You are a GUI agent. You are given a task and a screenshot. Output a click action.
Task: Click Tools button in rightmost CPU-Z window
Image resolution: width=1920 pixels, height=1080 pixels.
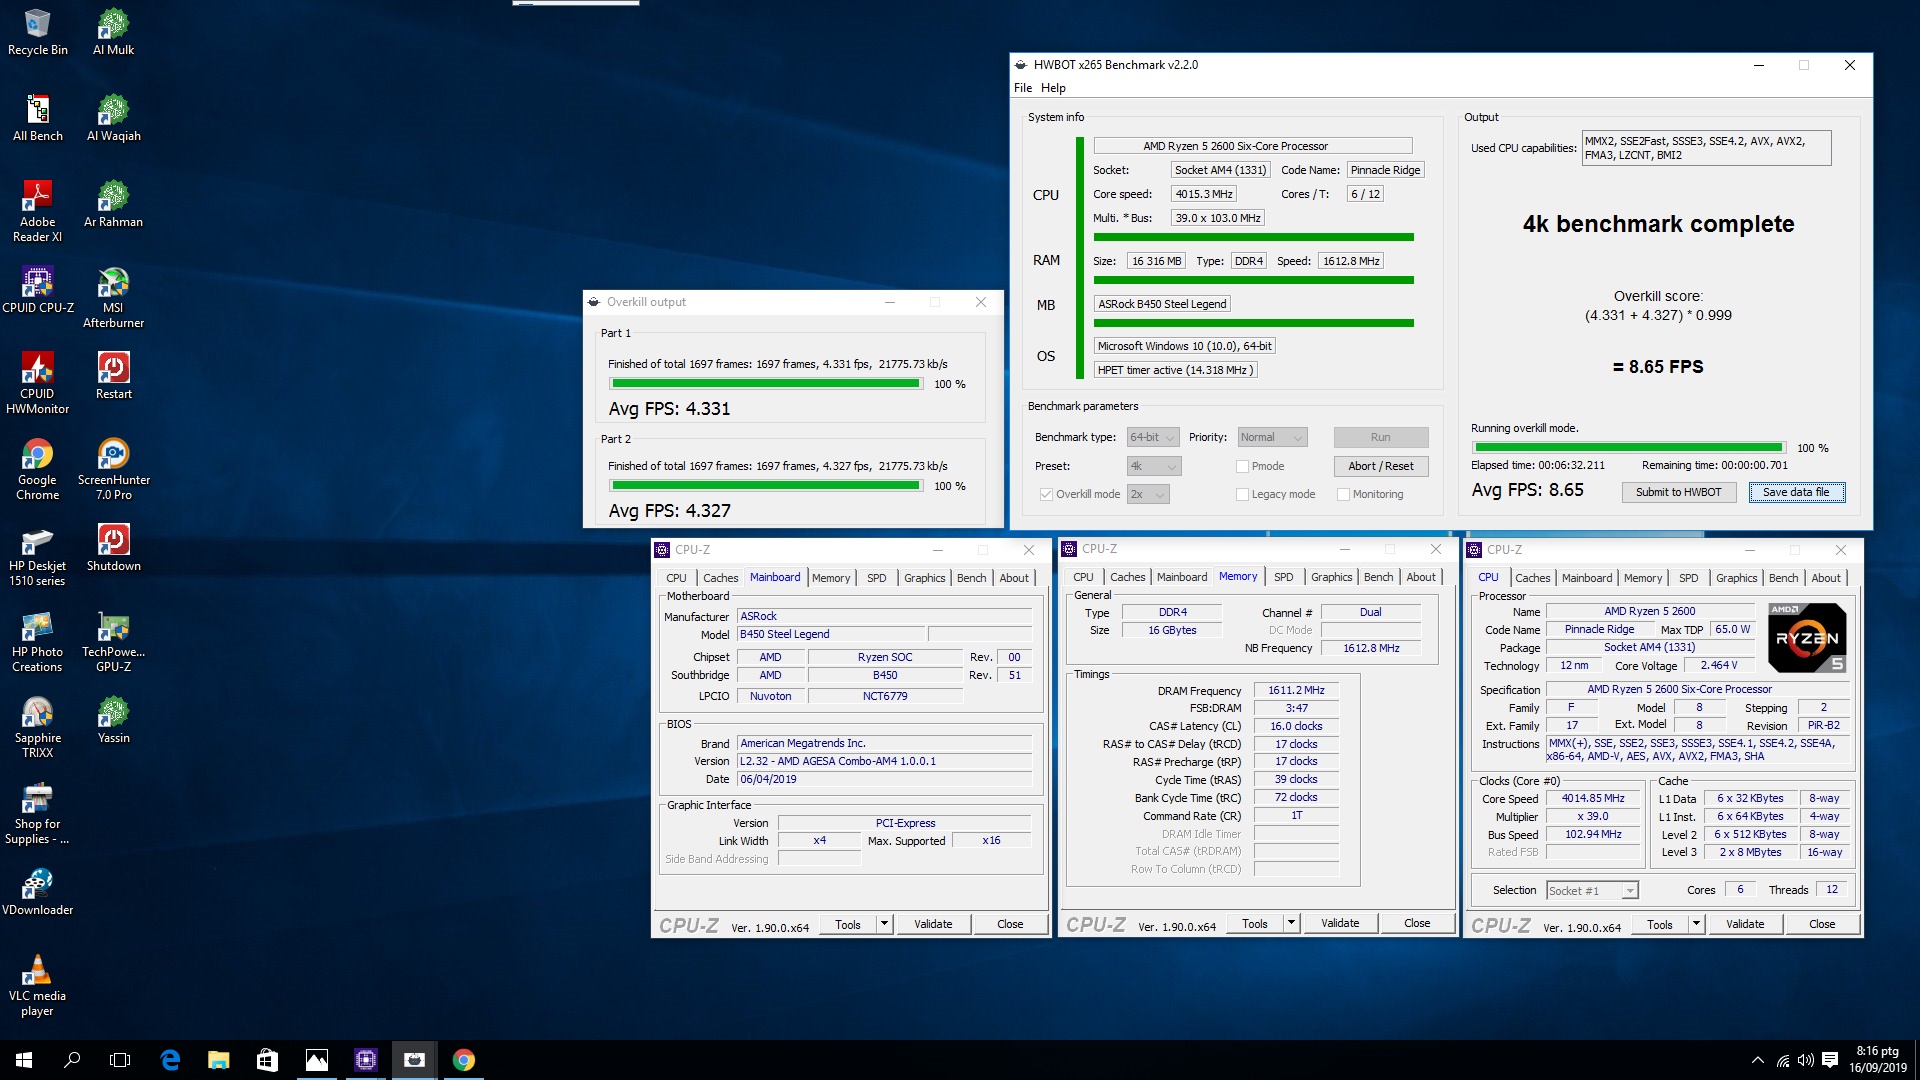point(1660,924)
